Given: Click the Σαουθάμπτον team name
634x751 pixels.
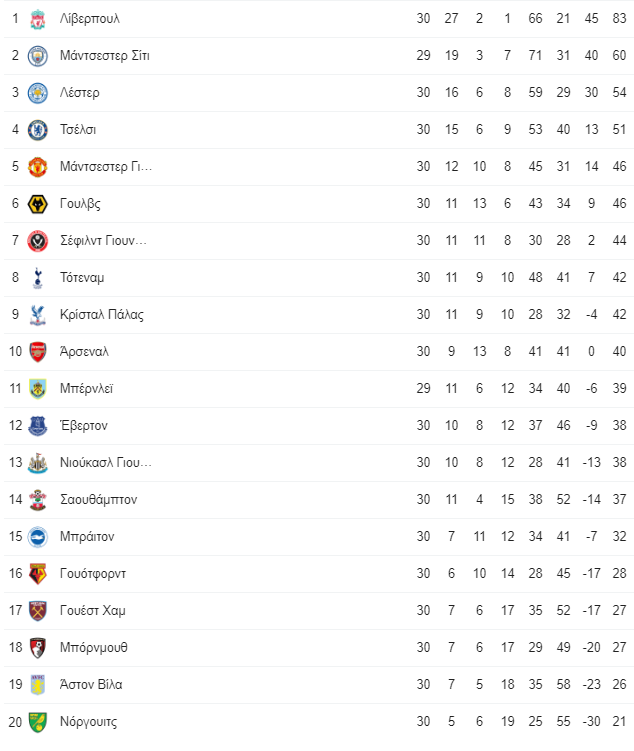Looking at the screenshot, I should click(x=98, y=500).
